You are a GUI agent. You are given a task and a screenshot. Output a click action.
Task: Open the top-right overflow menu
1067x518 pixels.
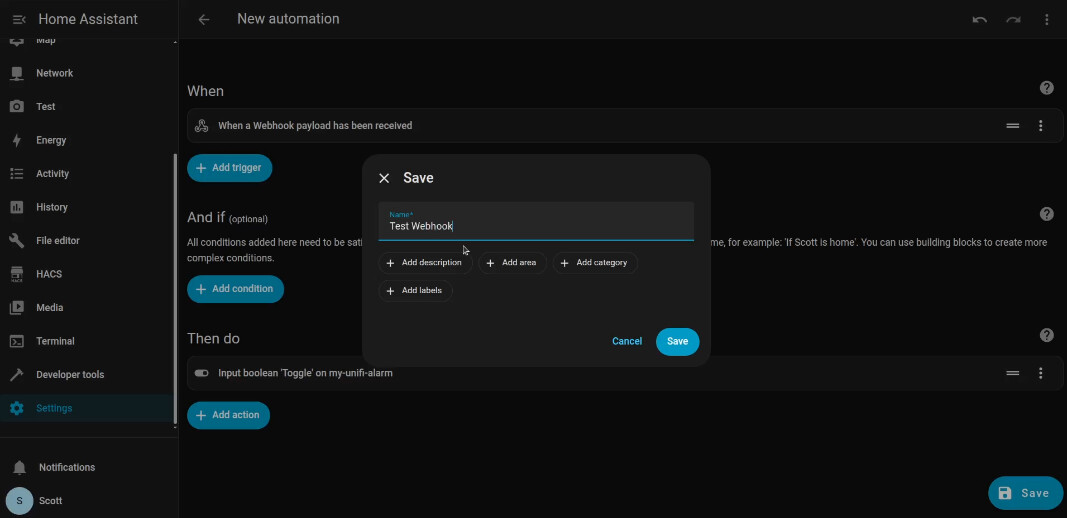1046,19
